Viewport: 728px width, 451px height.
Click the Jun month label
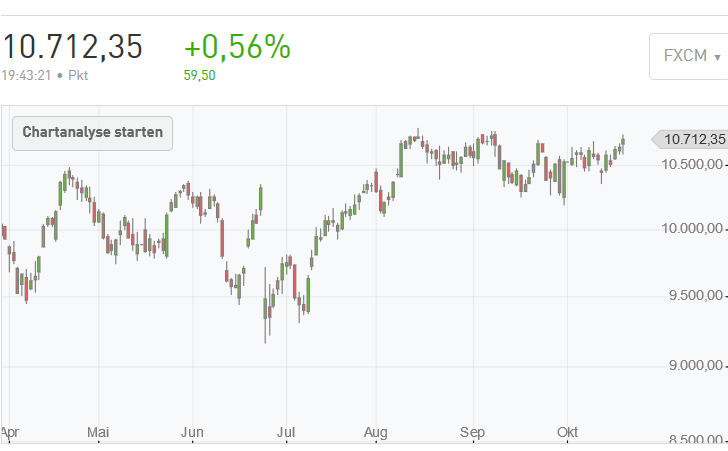(192, 432)
